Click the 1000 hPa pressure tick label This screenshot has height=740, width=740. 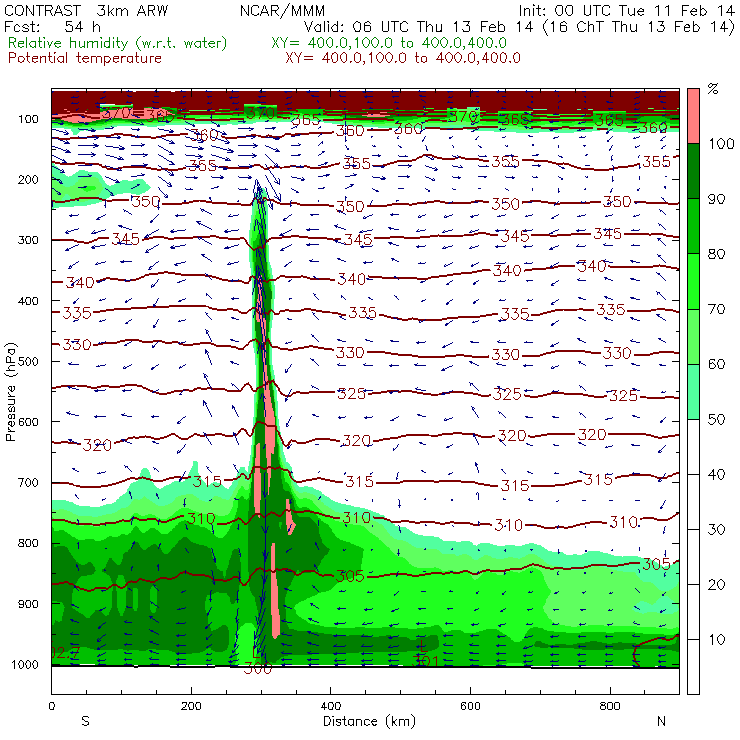(x=25, y=664)
